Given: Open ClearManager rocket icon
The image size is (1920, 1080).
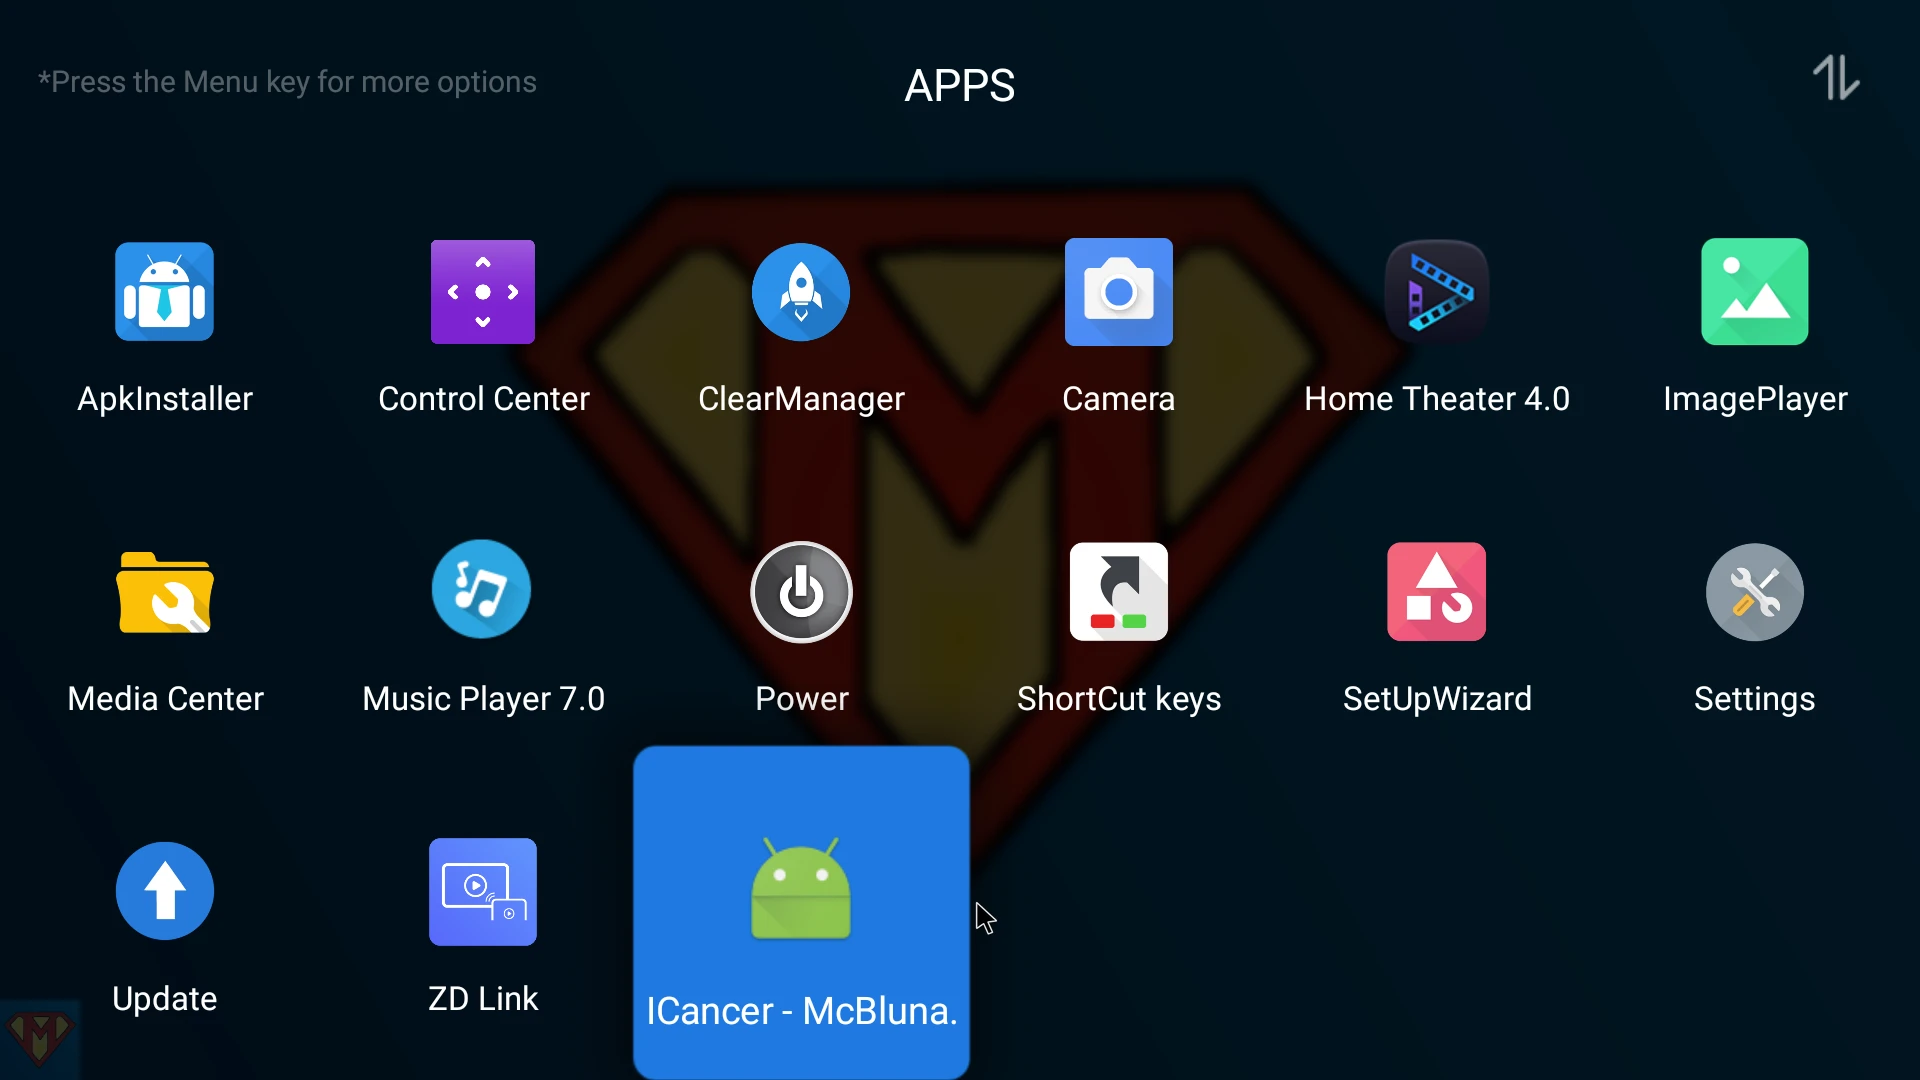Looking at the screenshot, I should (801, 291).
